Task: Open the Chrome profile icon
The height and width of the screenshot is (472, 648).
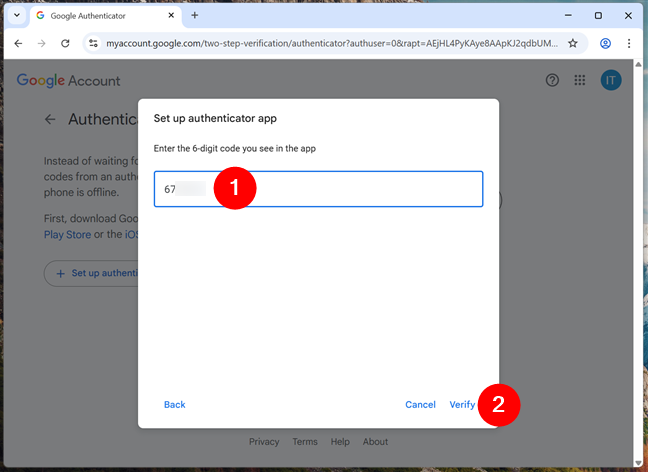Action: (x=605, y=43)
